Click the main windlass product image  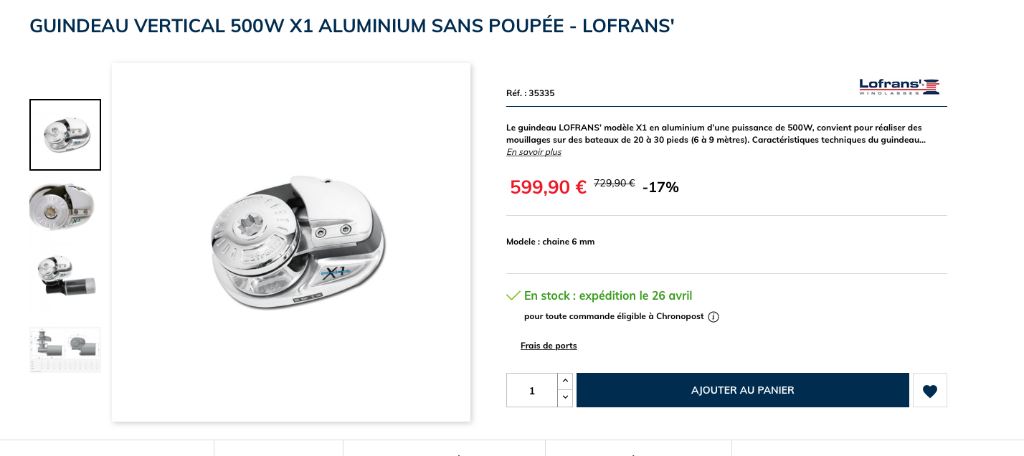coord(291,242)
